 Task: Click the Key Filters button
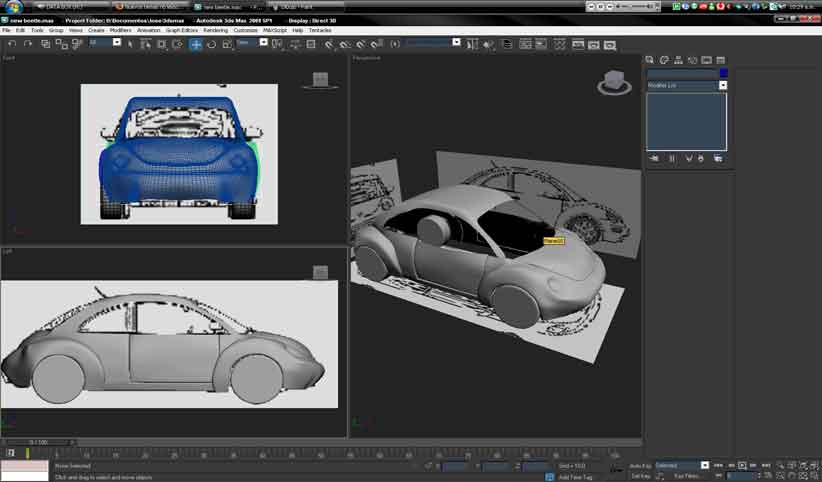(687, 476)
